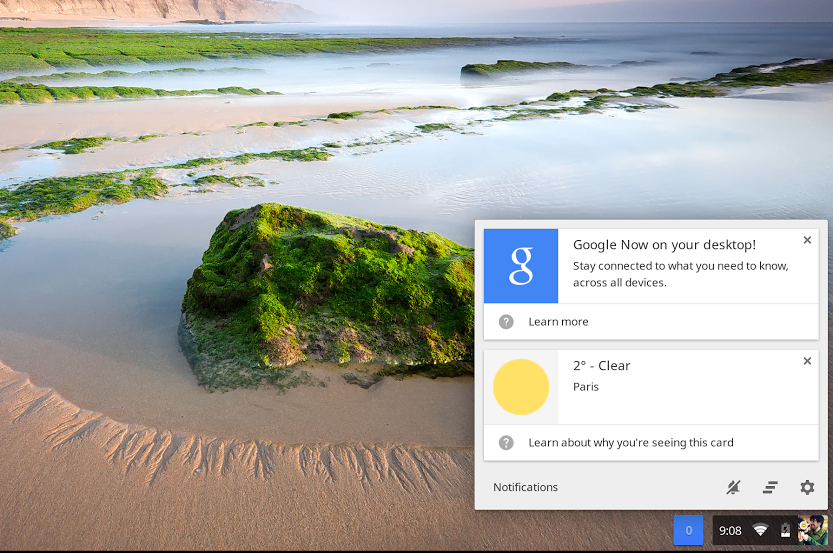Toggle Do Not Disturb crossed-bell icon
This screenshot has width=833, height=553.
point(733,488)
